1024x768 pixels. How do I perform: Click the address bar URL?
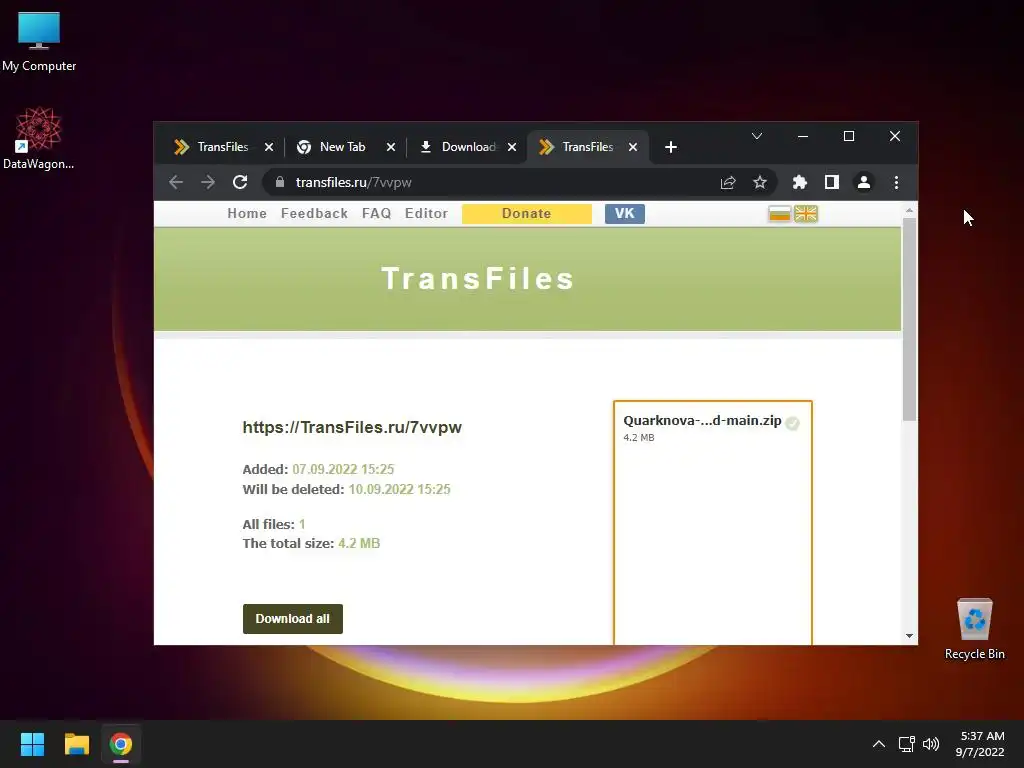click(353, 182)
